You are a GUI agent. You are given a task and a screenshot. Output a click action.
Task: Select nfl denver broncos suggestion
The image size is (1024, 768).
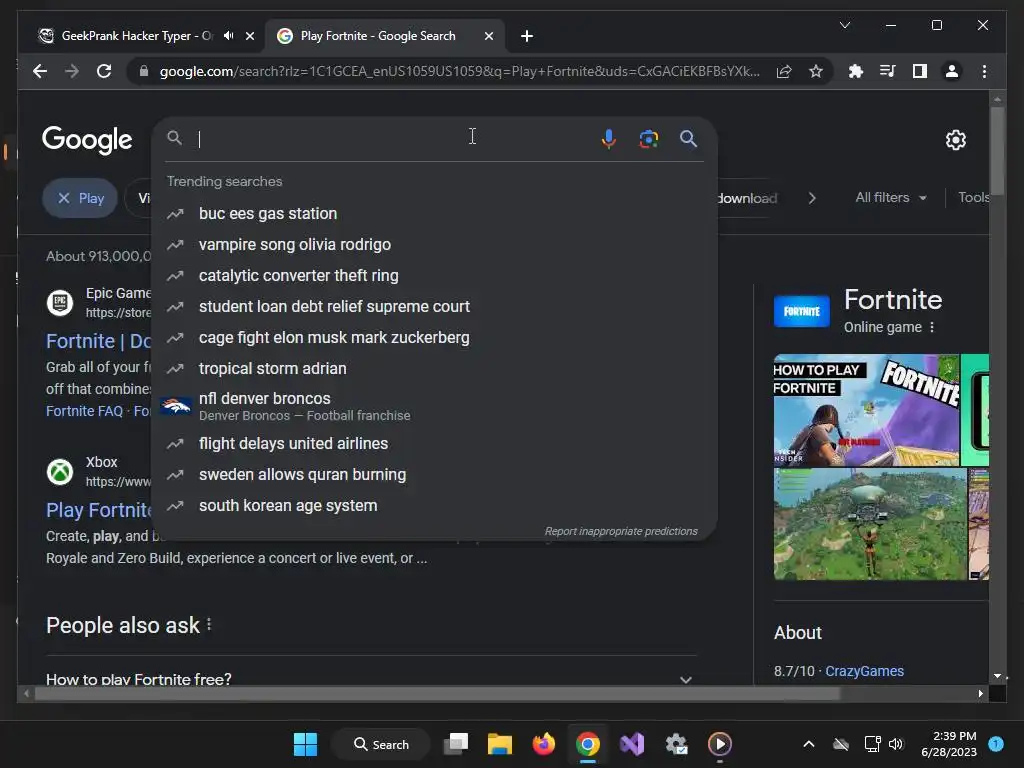[x=434, y=406]
